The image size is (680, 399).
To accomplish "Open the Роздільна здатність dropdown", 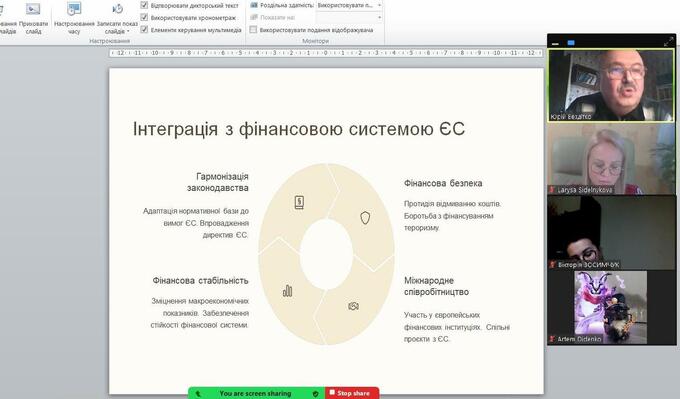I will [349, 5].
